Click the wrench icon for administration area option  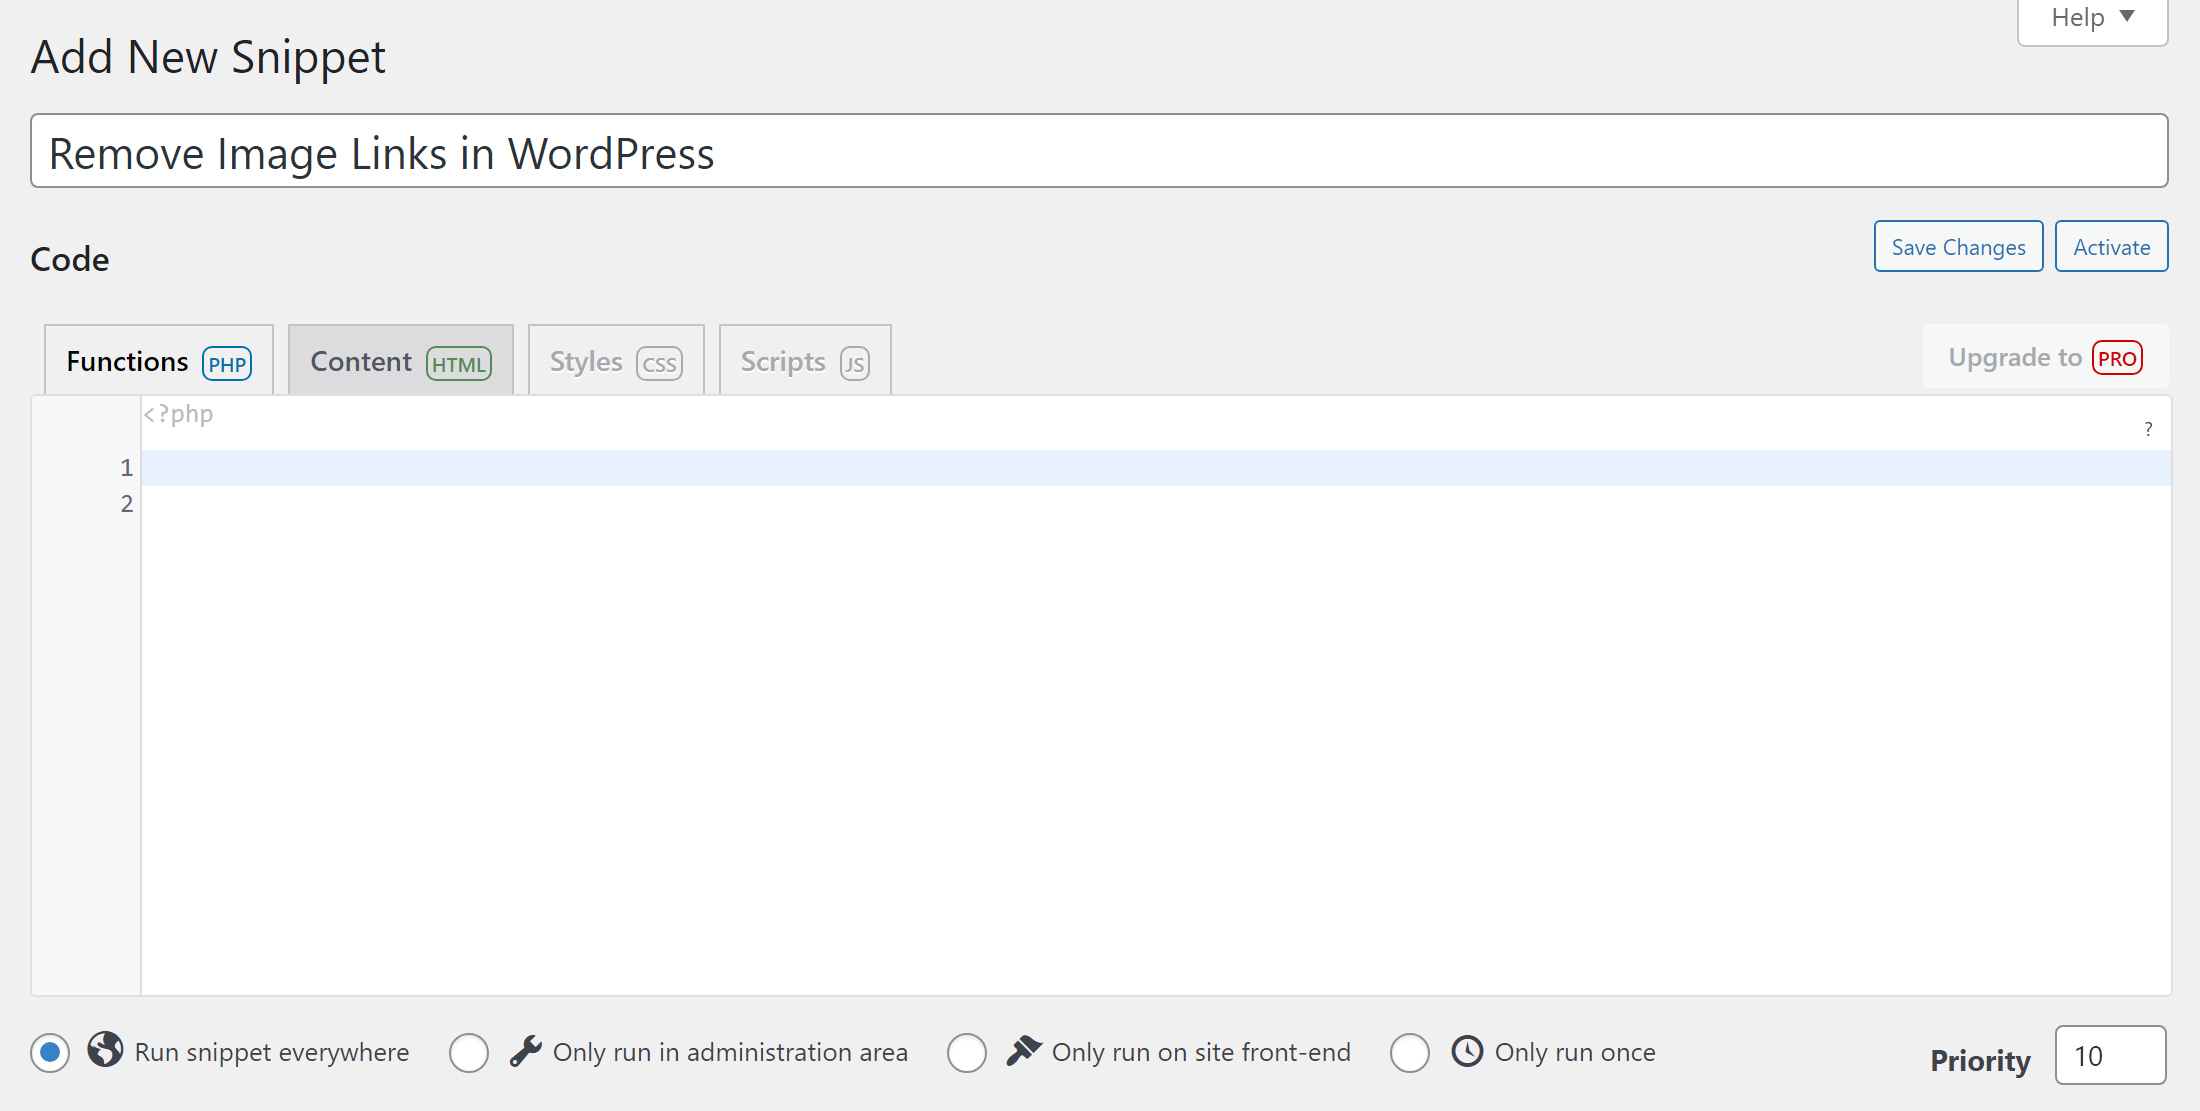528,1052
